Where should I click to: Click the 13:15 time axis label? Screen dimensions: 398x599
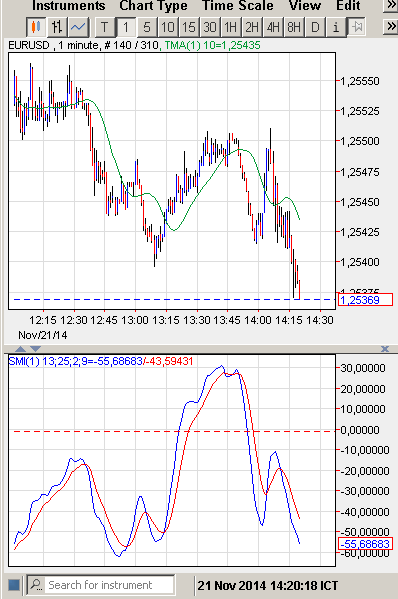click(166, 320)
